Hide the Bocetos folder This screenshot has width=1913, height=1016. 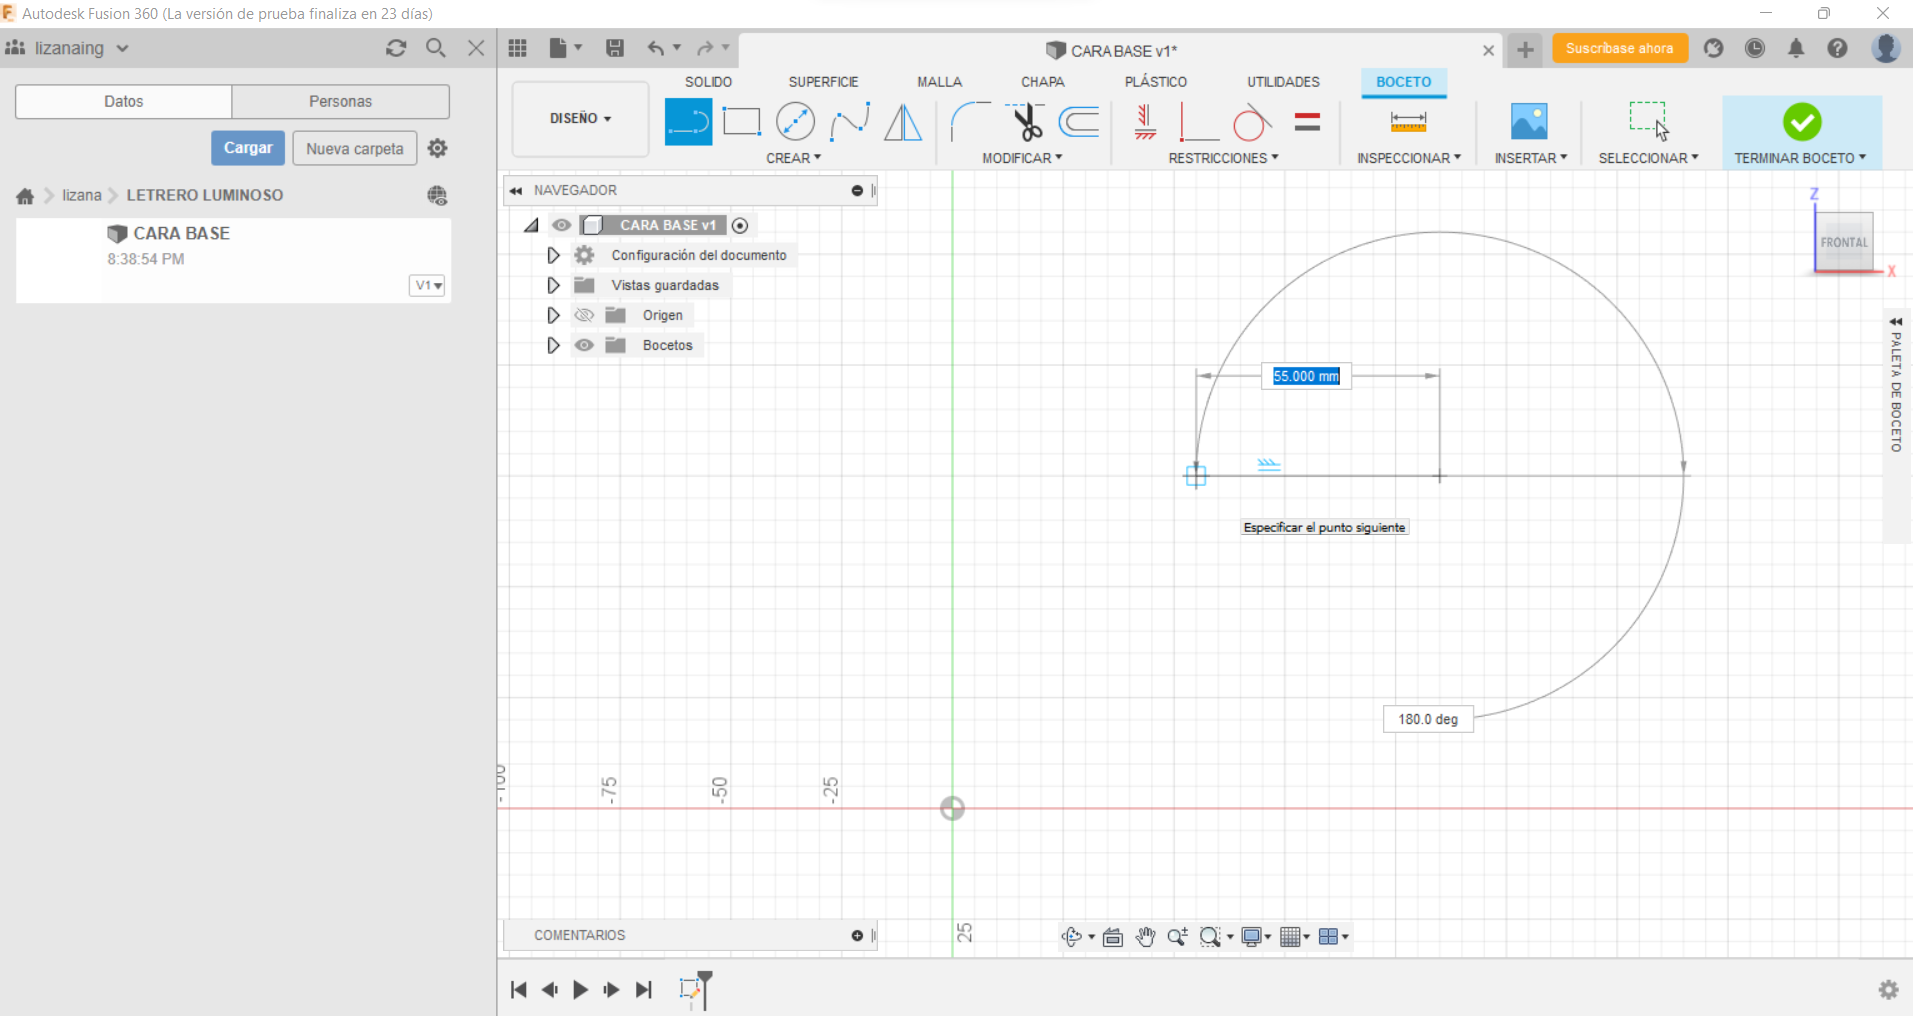coord(584,345)
